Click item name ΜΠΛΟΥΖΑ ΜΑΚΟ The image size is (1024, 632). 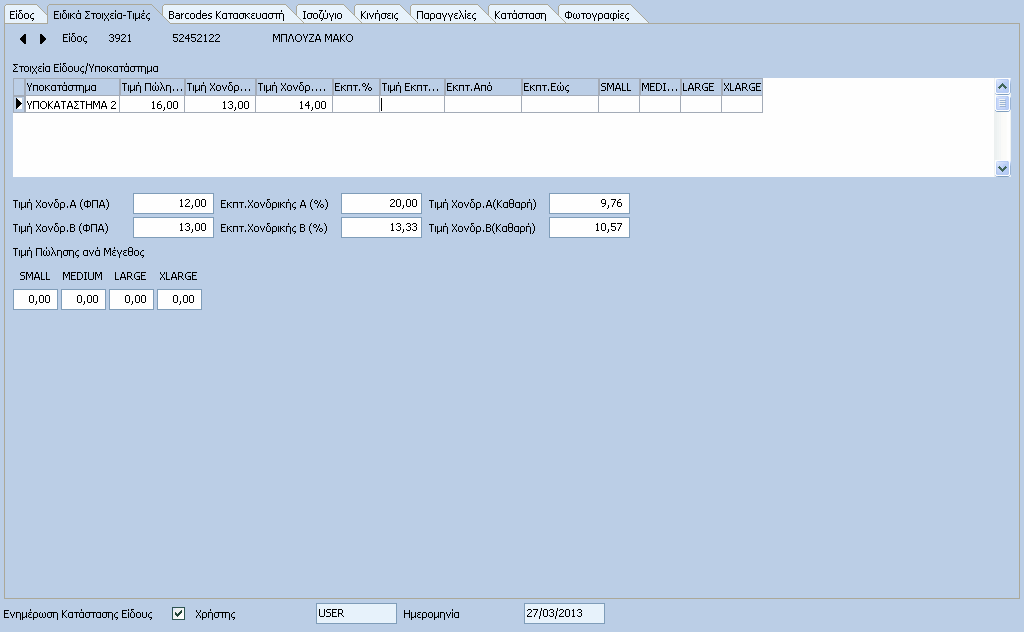coord(312,39)
